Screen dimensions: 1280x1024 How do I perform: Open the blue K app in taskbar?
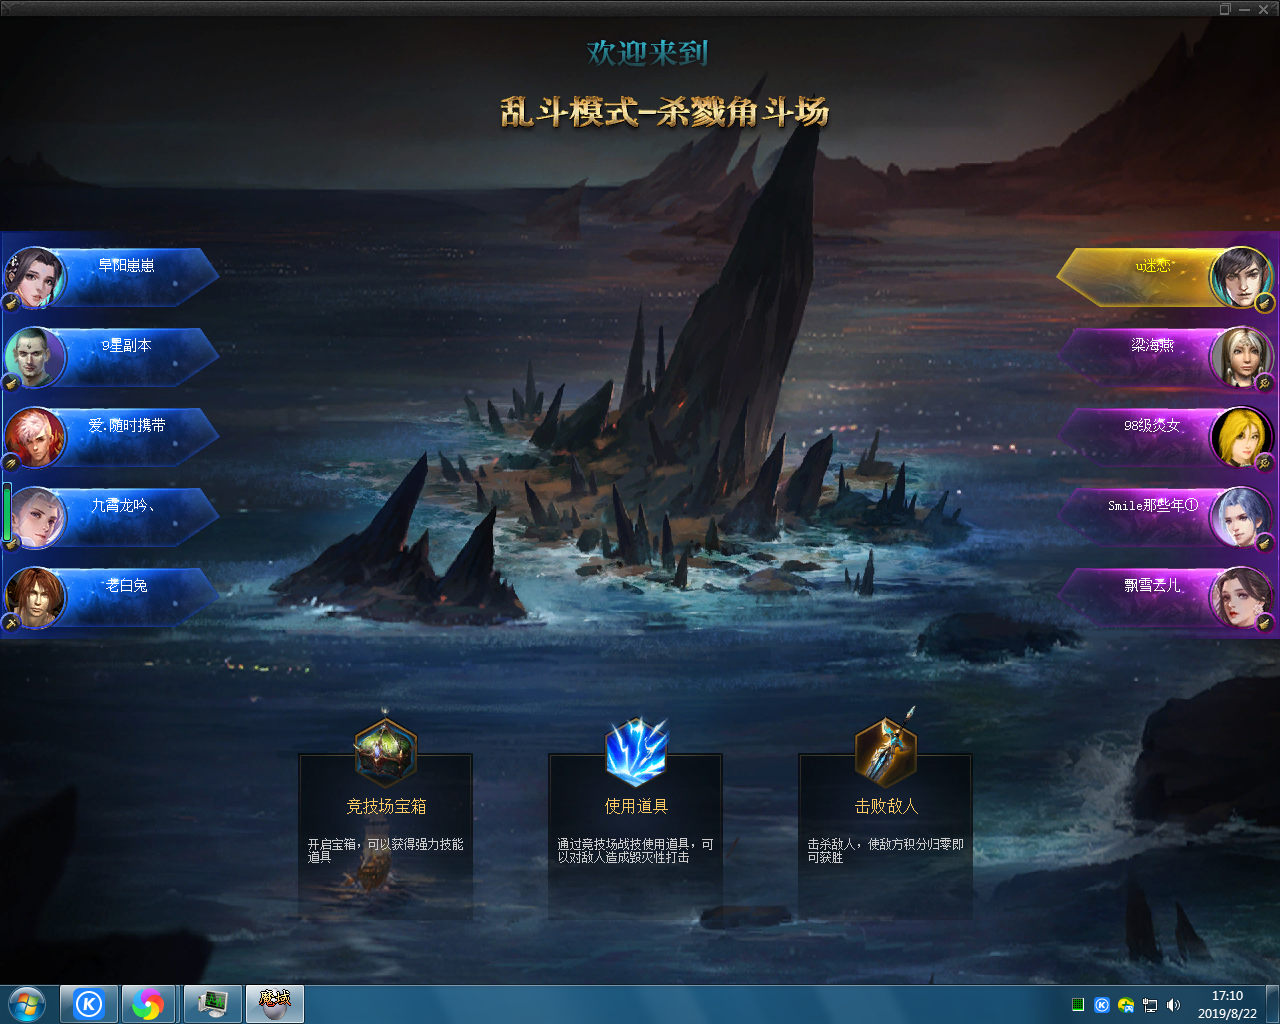click(x=89, y=1004)
